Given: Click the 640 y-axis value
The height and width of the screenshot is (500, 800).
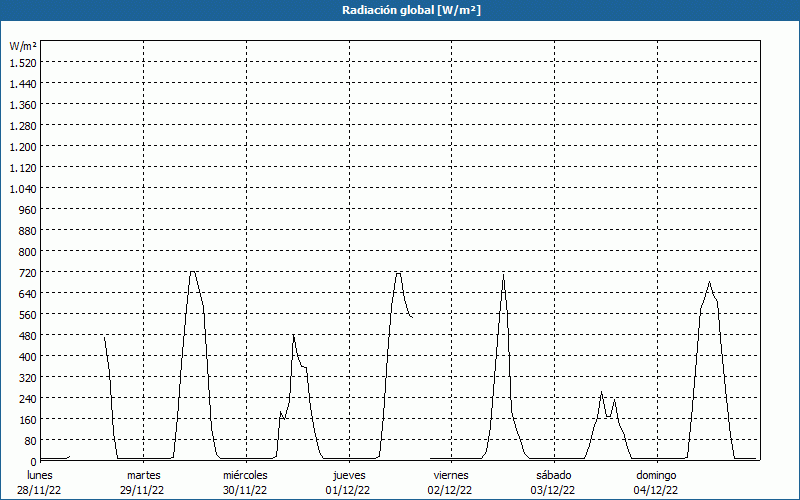Looking at the screenshot, I should coord(28,294).
